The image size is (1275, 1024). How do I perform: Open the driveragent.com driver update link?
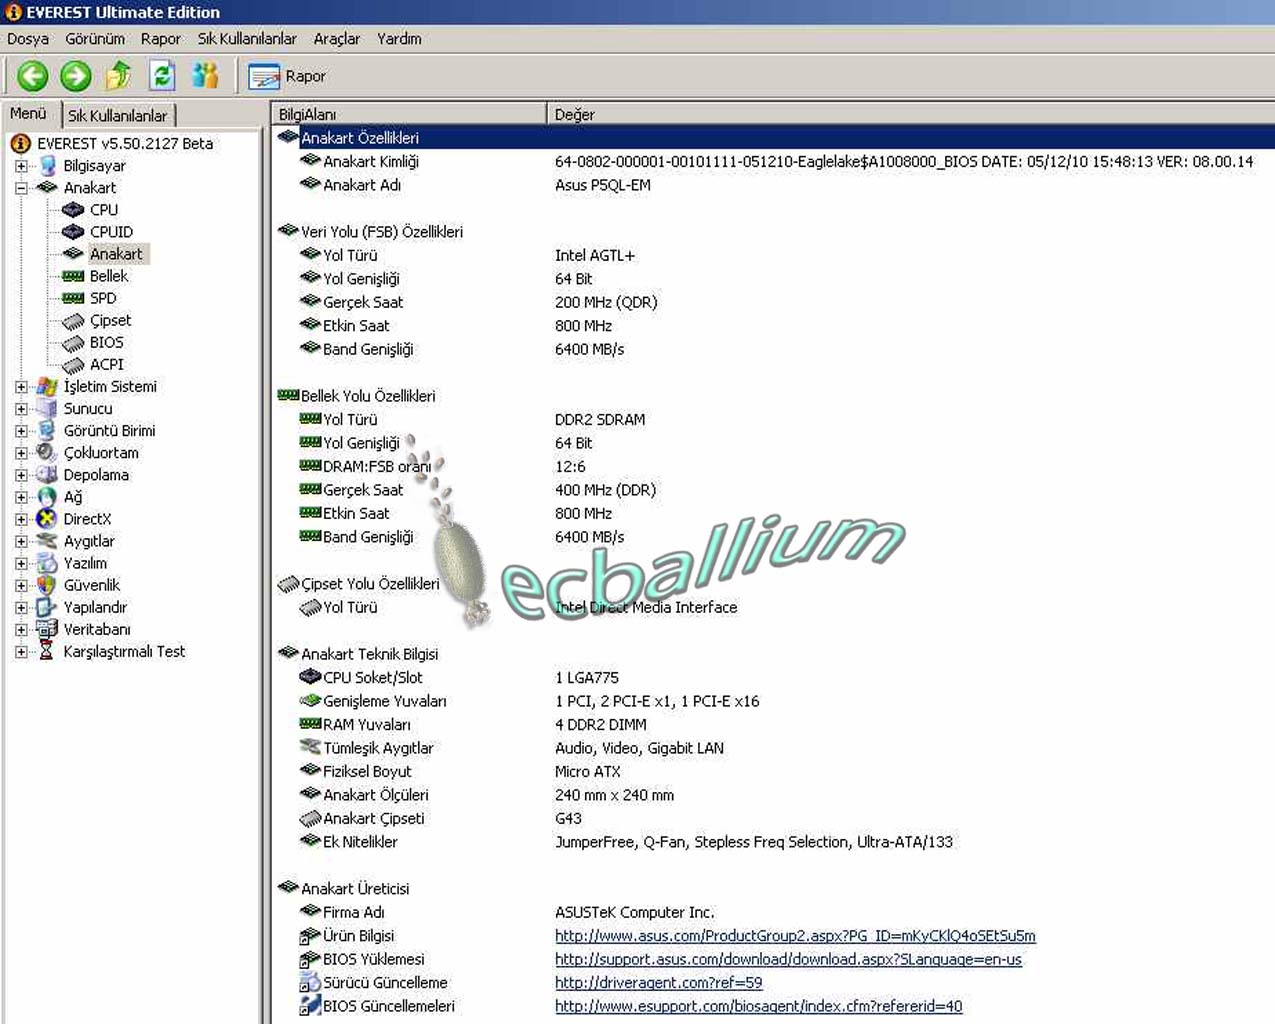pyautogui.click(x=658, y=983)
